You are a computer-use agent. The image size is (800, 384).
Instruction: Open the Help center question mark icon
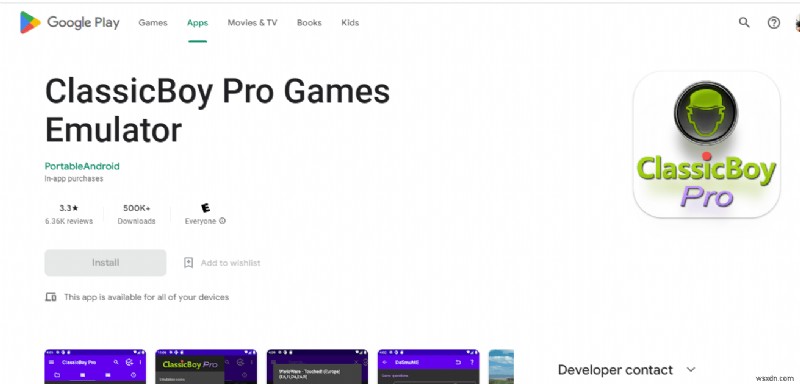coord(774,22)
